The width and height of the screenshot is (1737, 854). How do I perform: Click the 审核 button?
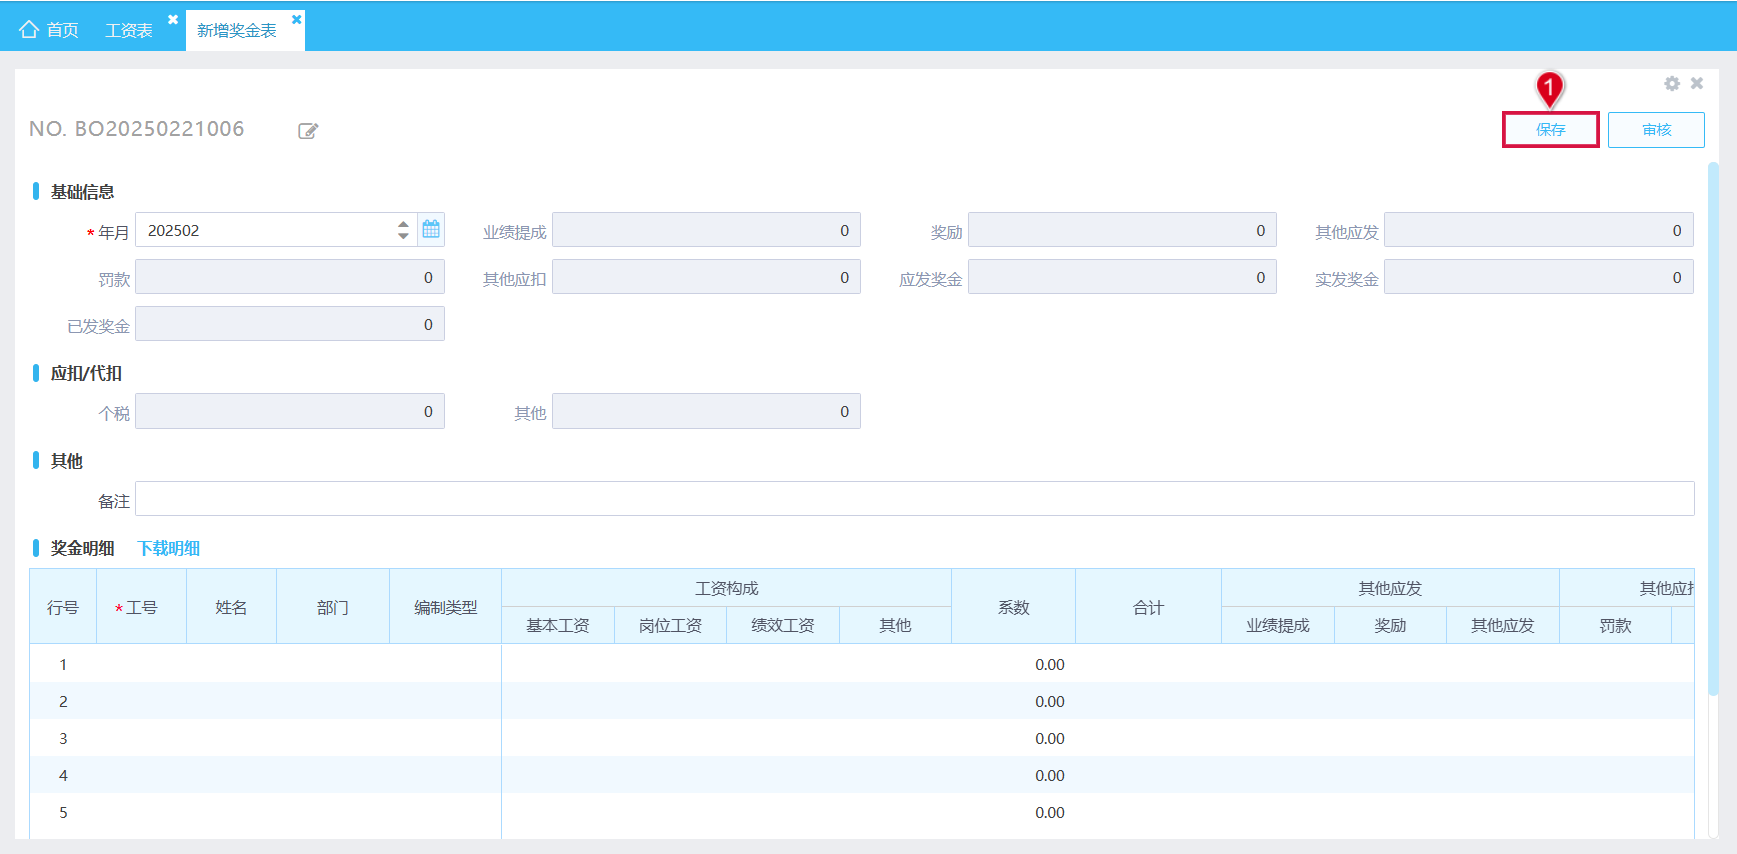coord(1656,130)
